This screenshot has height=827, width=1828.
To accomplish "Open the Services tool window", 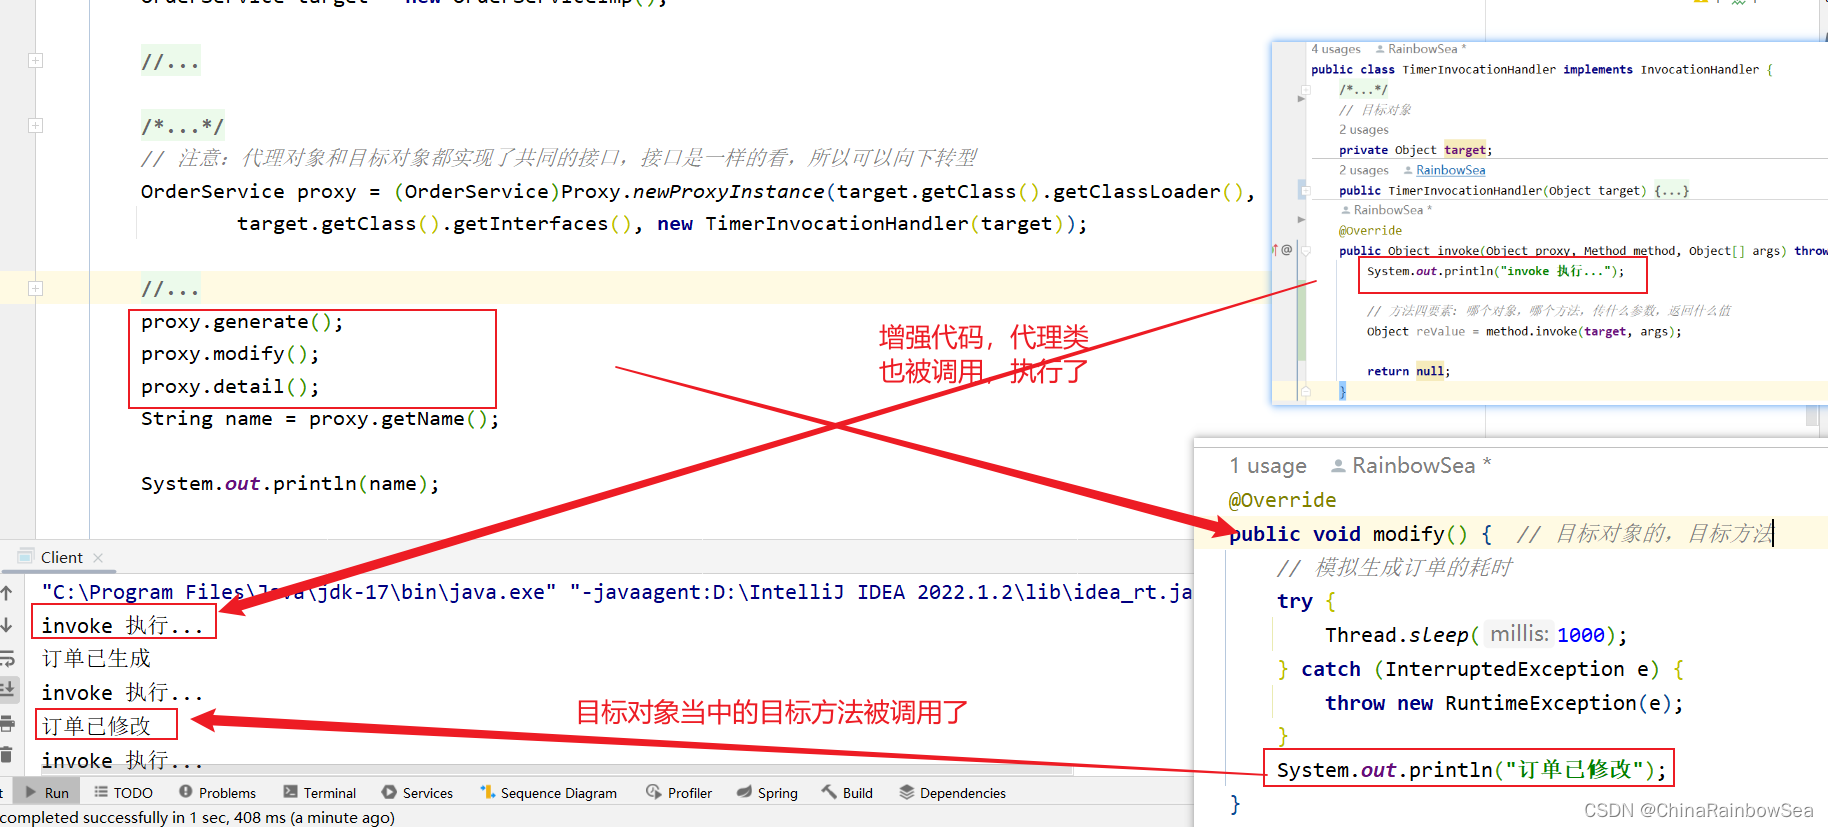I will [417, 793].
